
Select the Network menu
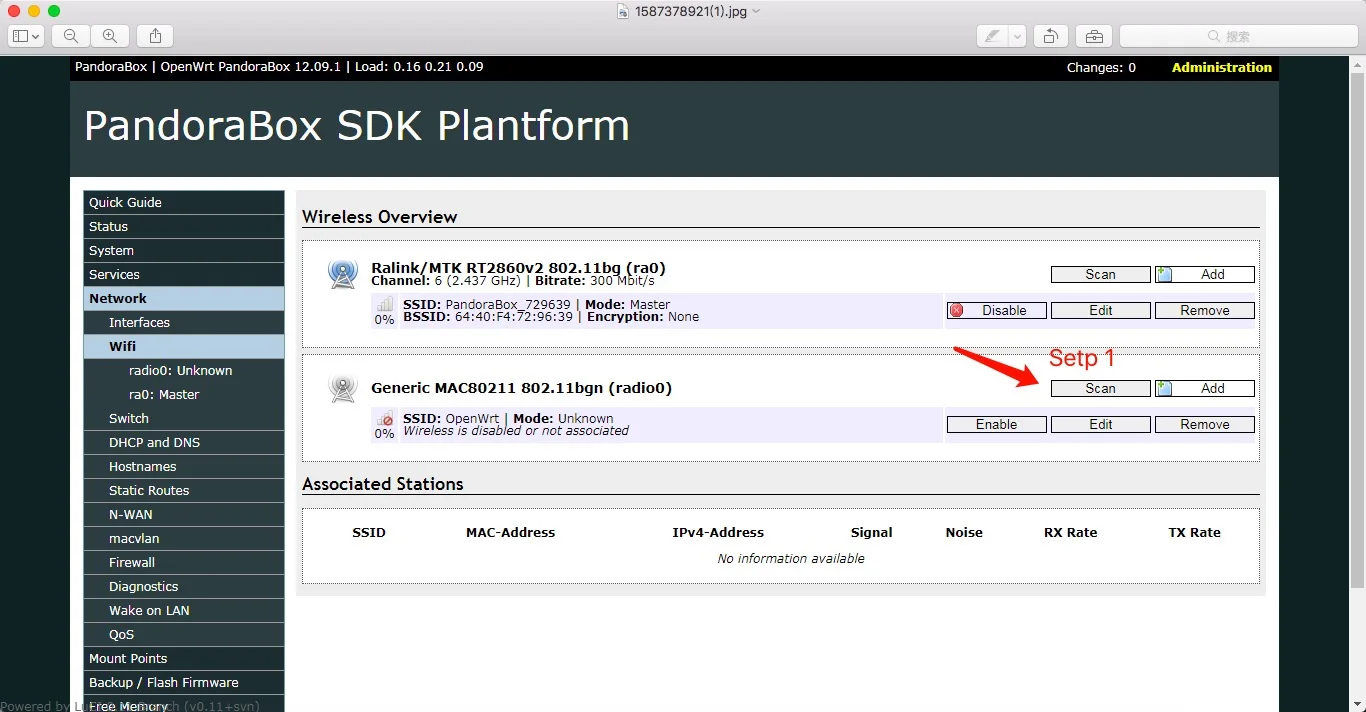click(184, 298)
